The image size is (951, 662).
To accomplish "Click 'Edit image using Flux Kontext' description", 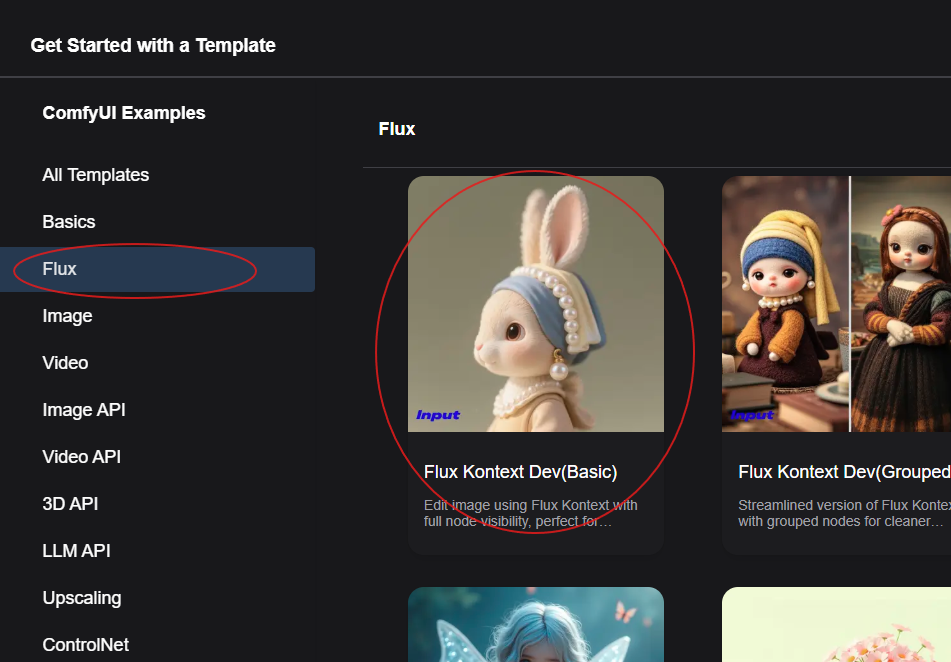I will point(531,513).
